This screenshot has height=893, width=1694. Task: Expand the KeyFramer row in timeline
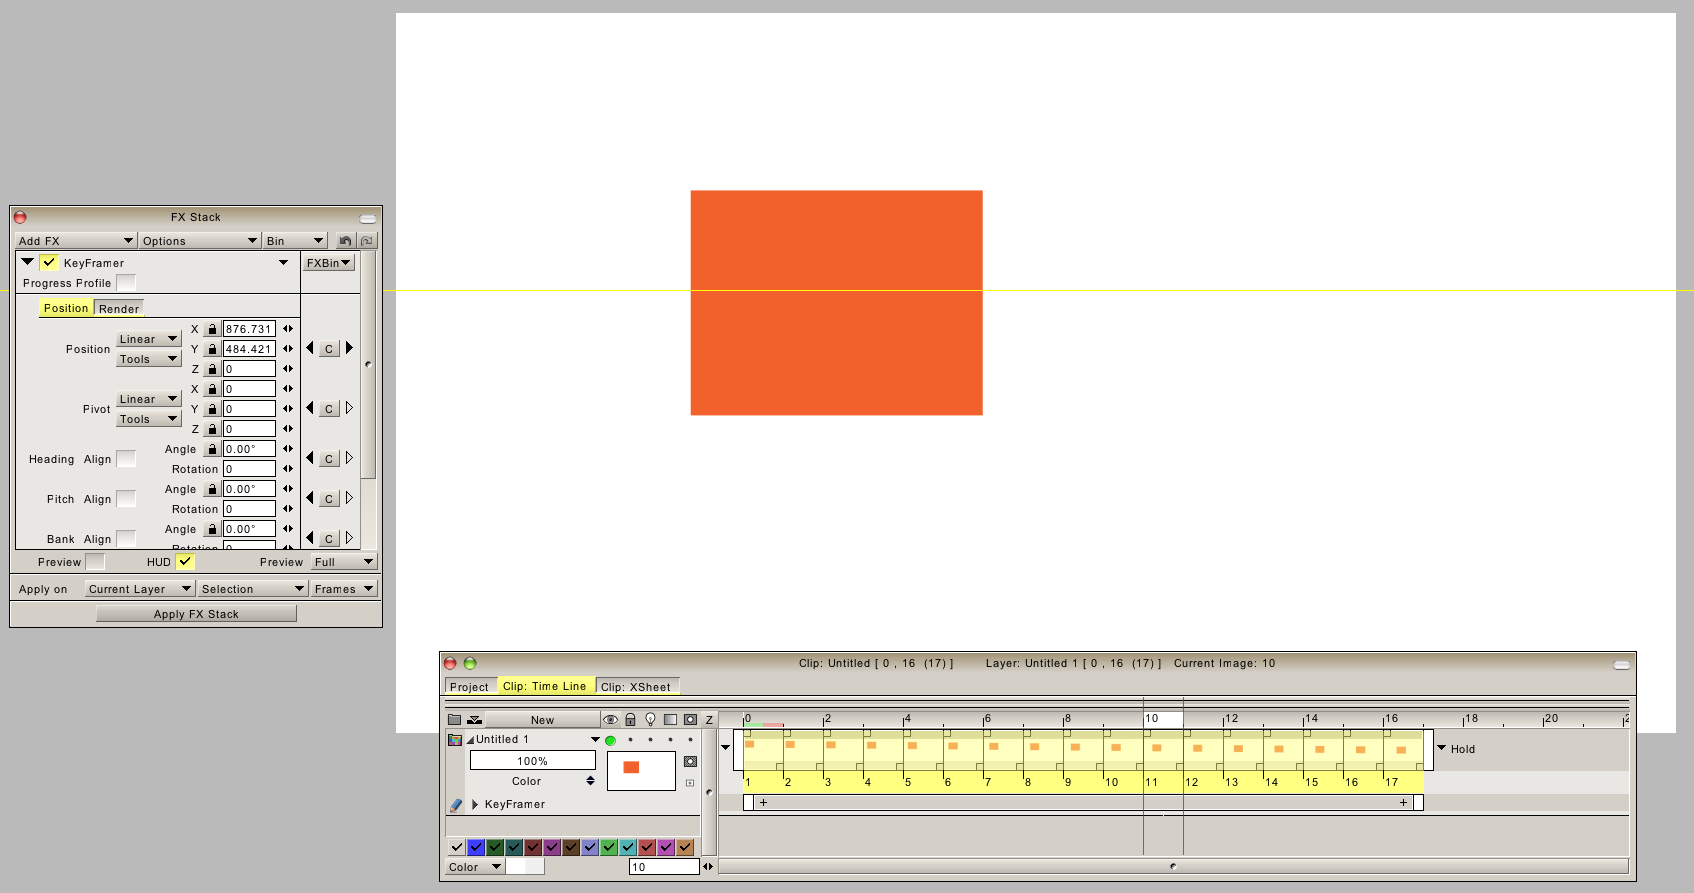click(x=475, y=804)
